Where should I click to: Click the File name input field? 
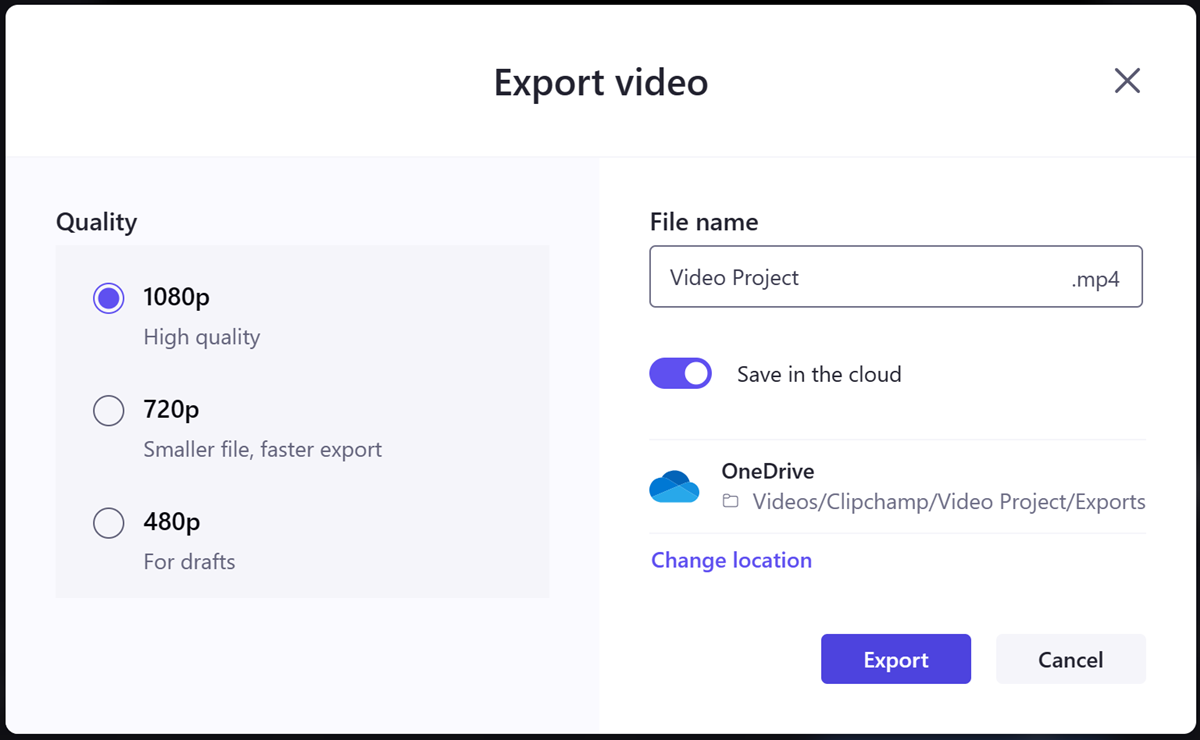click(896, 277)
